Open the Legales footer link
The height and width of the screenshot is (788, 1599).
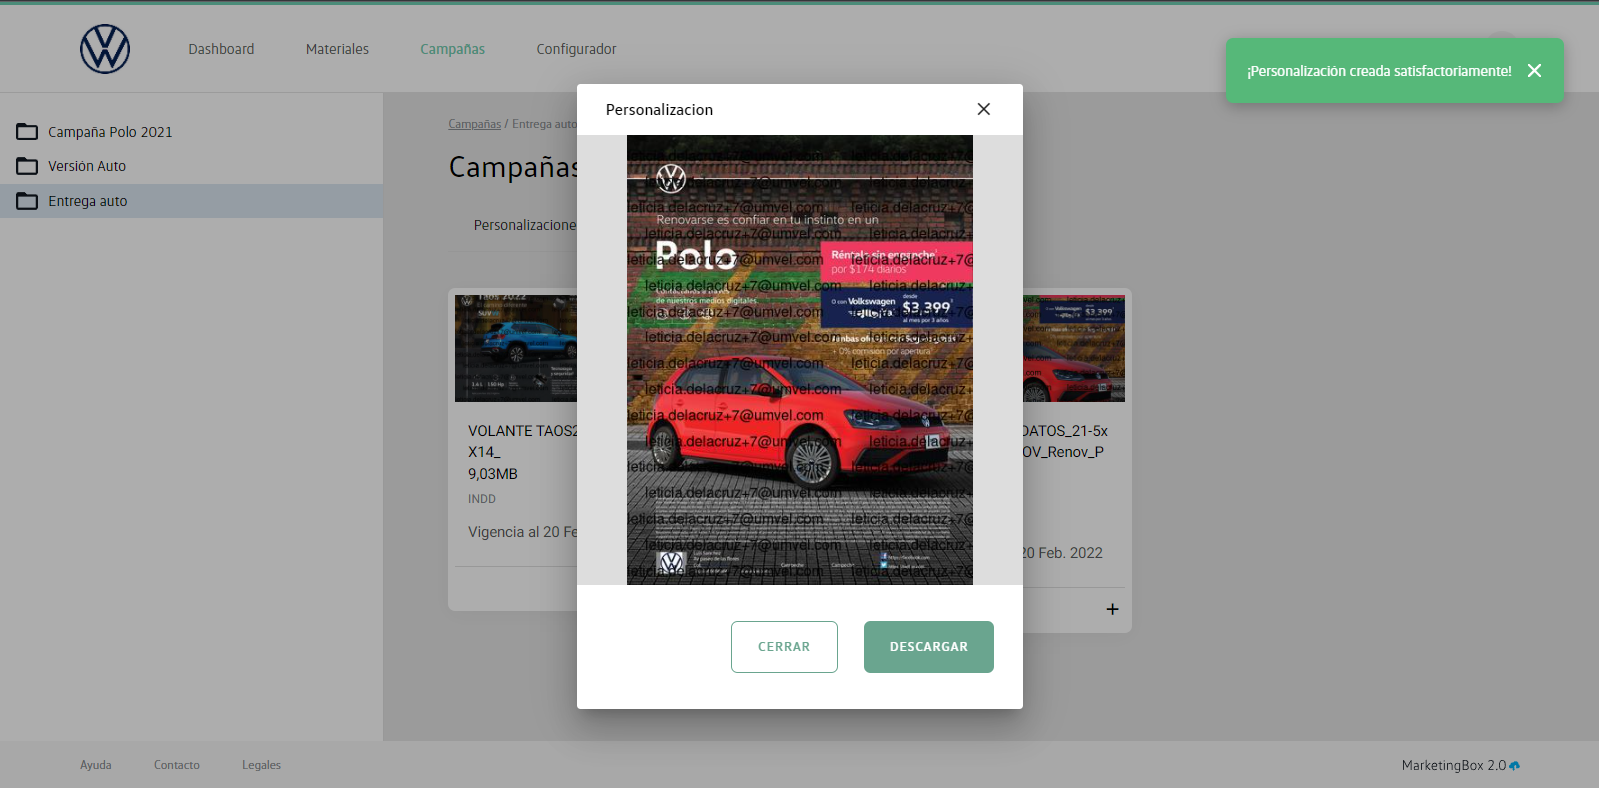click(x=261, y=765)
